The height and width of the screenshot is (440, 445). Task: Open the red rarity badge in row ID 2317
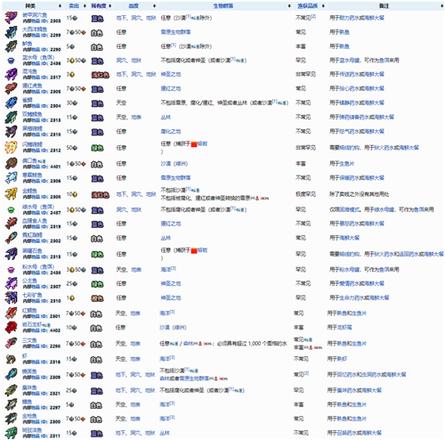100,75
